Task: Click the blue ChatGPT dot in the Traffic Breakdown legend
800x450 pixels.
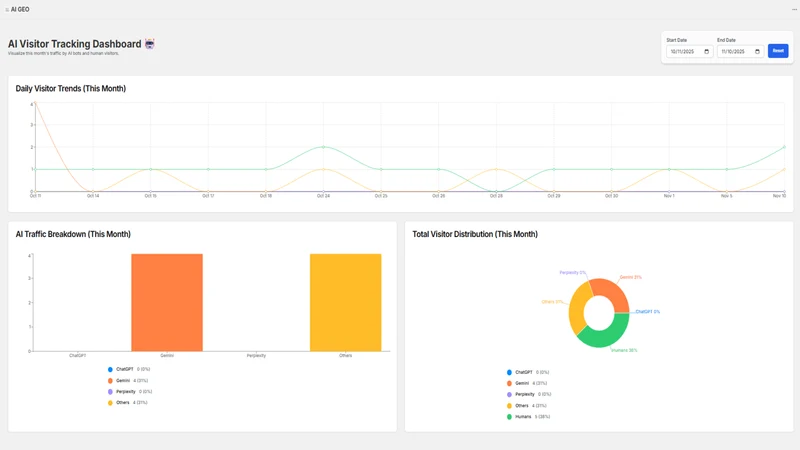Action: pos(110,369)
